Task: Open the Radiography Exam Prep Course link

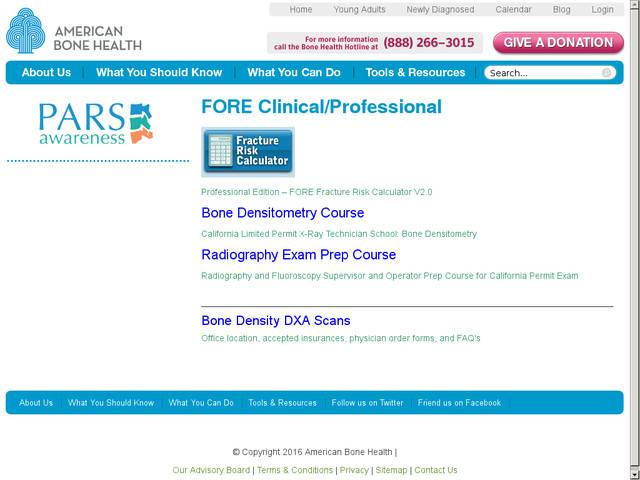Action: [298, 255]
